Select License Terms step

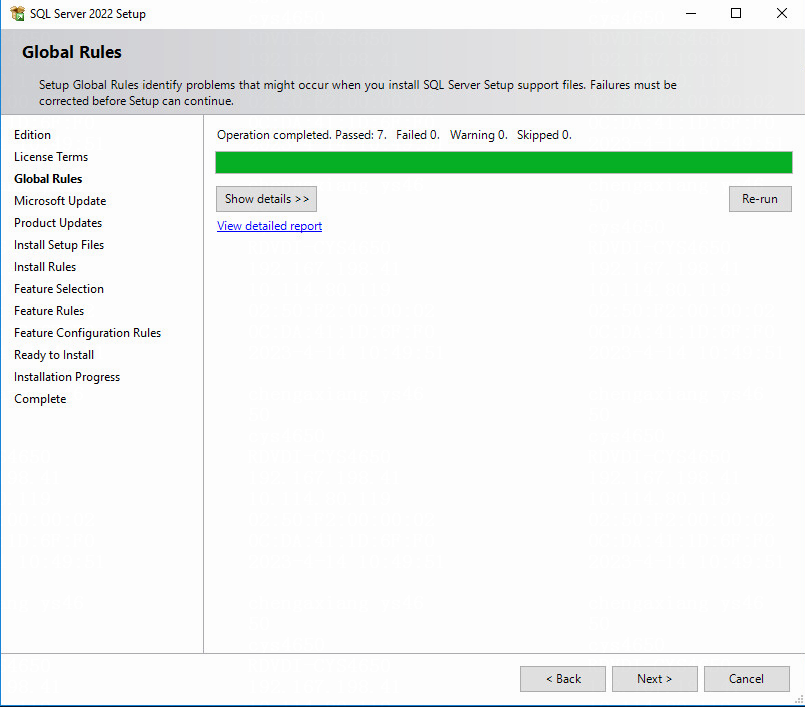51,157
